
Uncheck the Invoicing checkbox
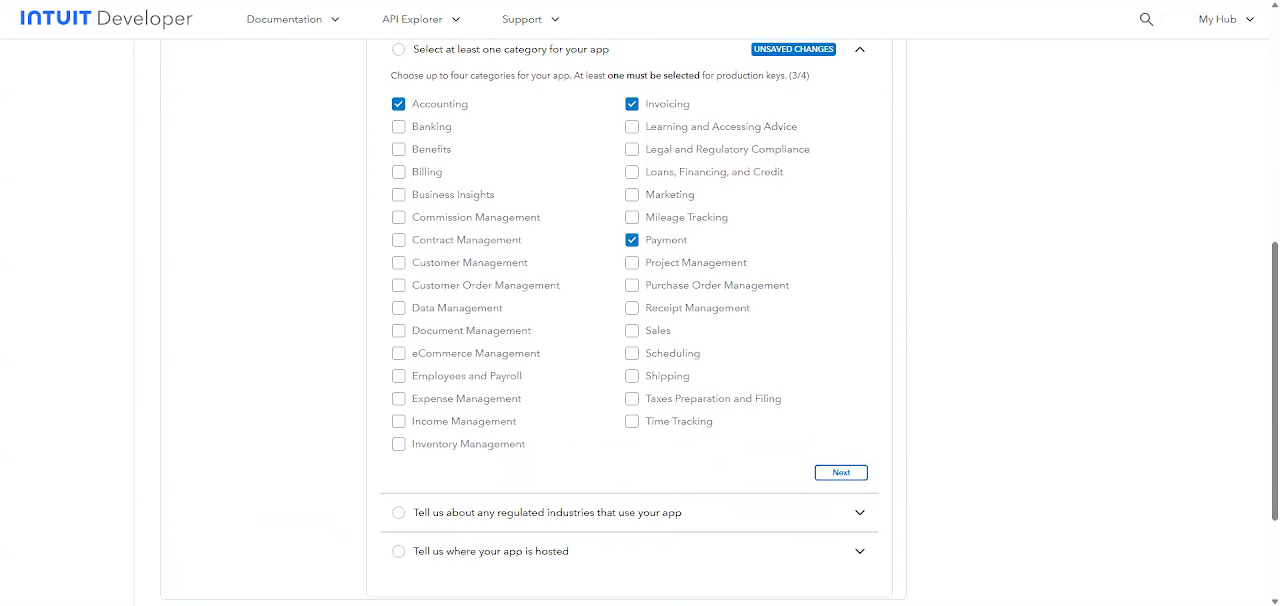(x=632, y=104)
